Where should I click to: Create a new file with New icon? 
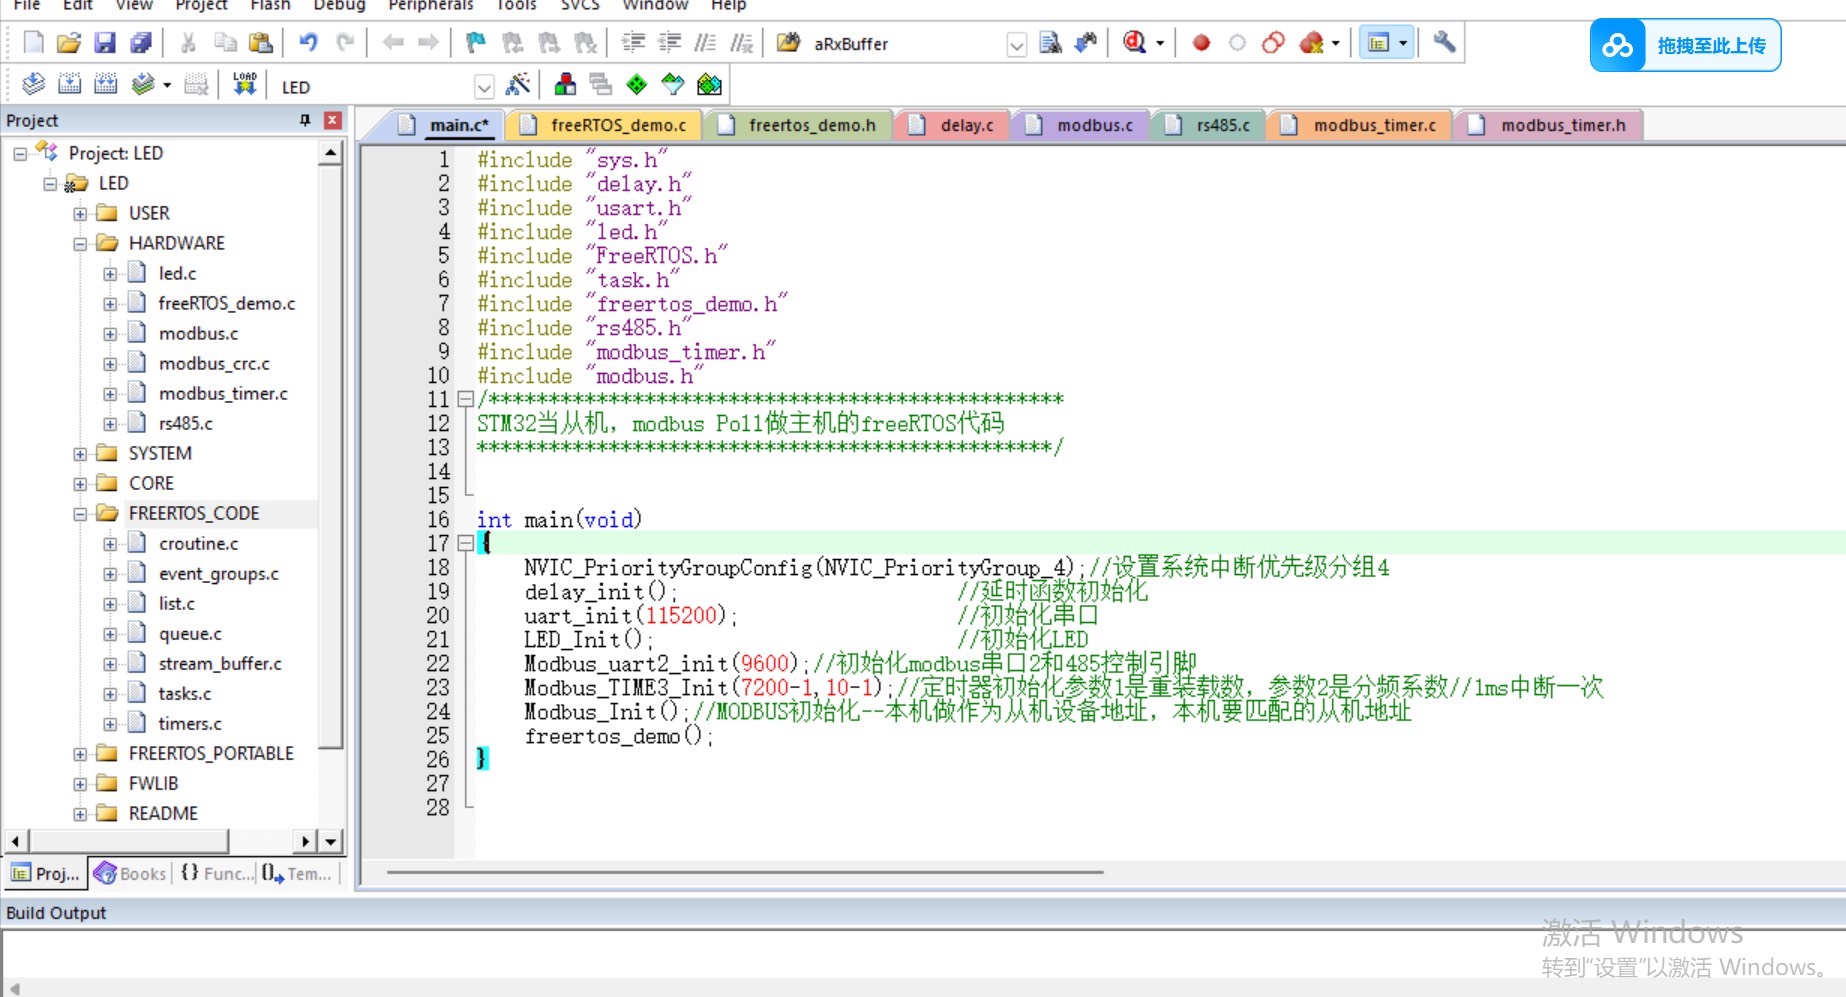click(34, 43)
